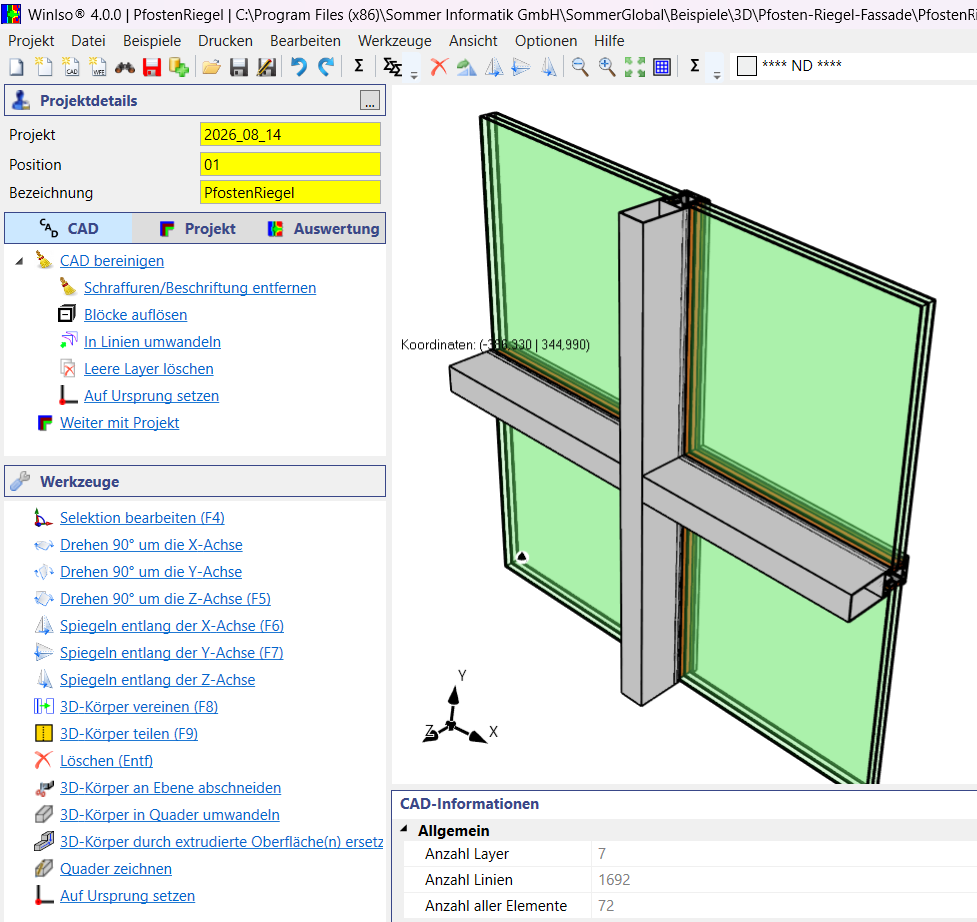This screenshot has height=922, width=977.
Task: Click toolbar mirror along X-axis icon
Action: tap(493, 67)
